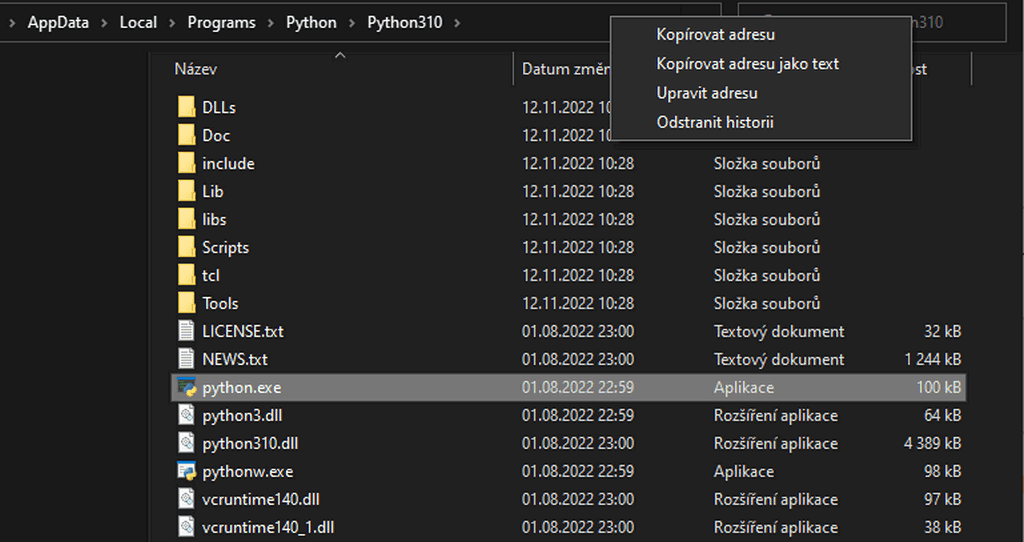
Task: Click the python.exe application icon
Action: click(187, 387)
